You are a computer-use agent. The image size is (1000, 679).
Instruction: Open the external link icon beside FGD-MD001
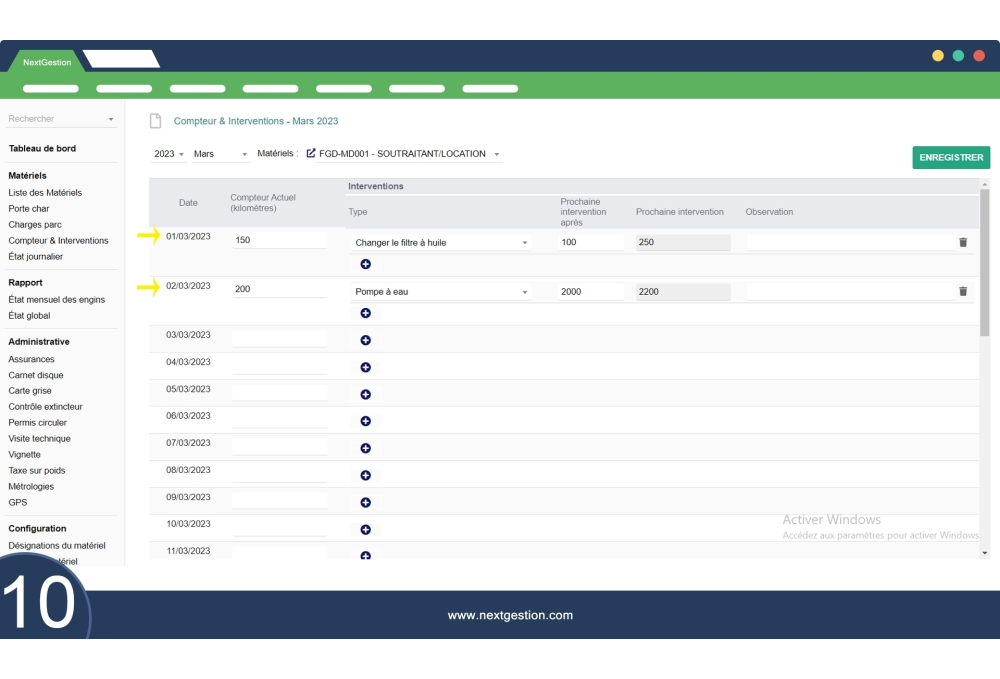click(x=311, y=154)
